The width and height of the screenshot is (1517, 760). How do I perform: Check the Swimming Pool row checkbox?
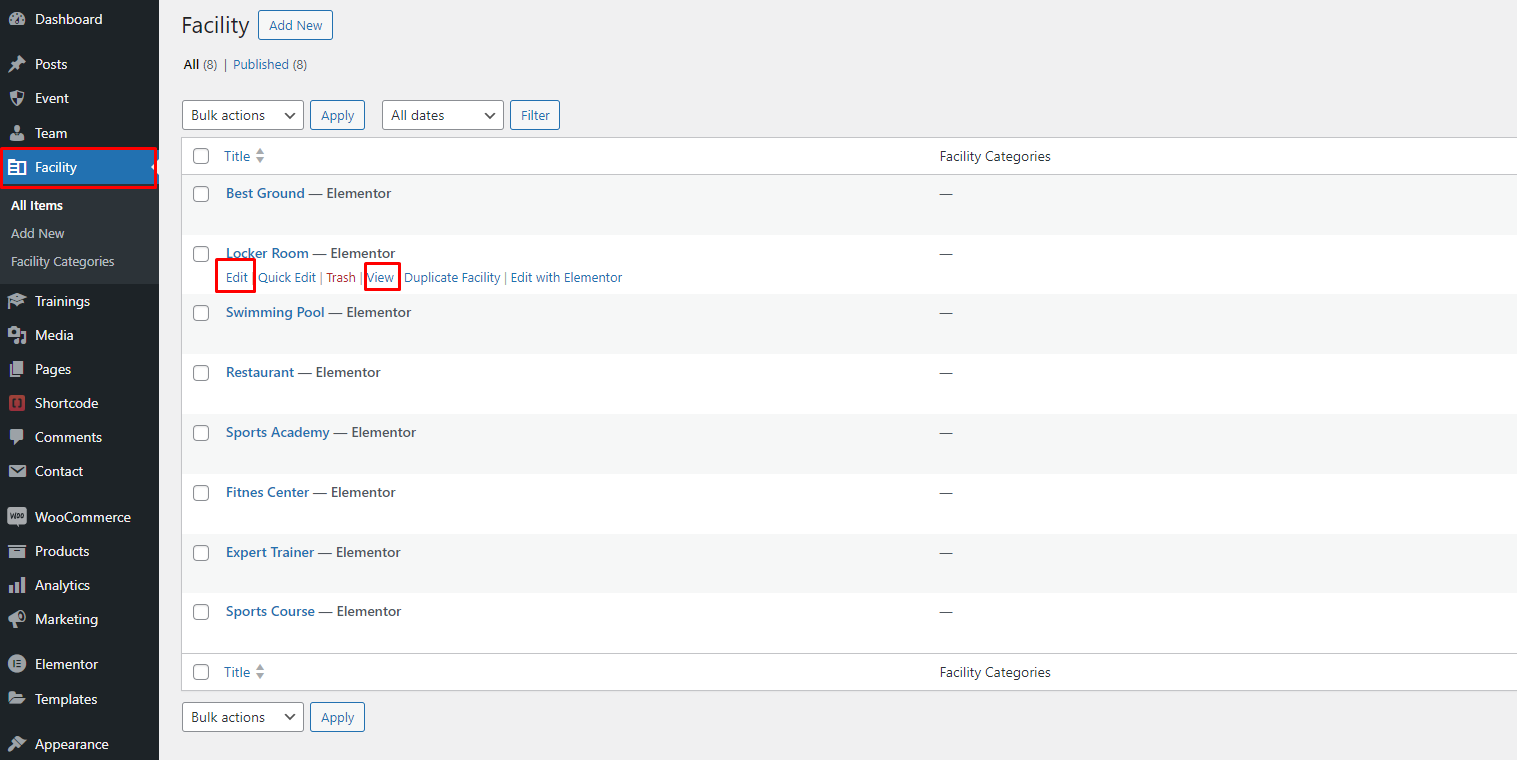[x=201, y=313]
